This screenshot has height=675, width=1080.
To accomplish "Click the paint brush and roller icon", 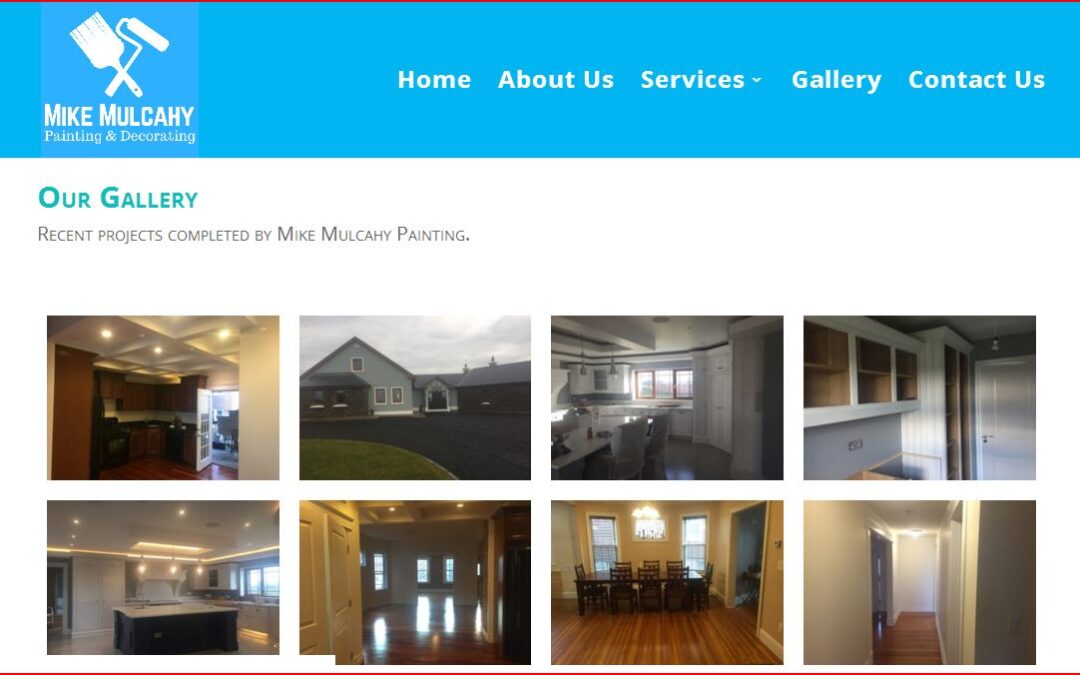I will point(119,54).
